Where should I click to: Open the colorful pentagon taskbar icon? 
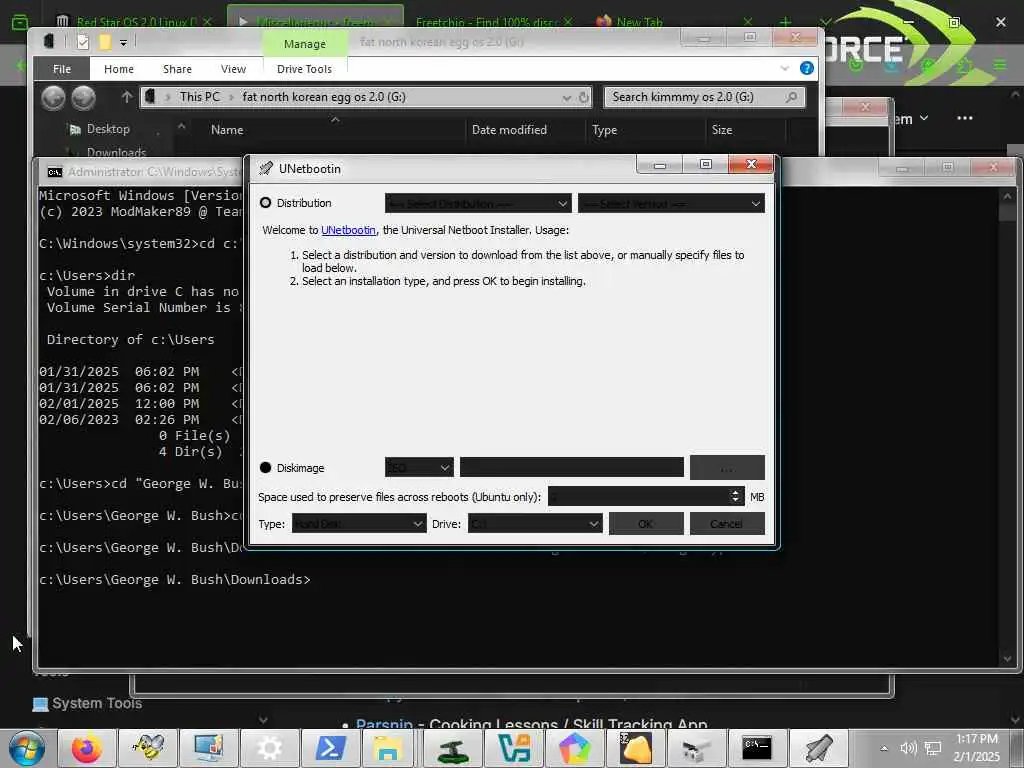tap(574, 748)
